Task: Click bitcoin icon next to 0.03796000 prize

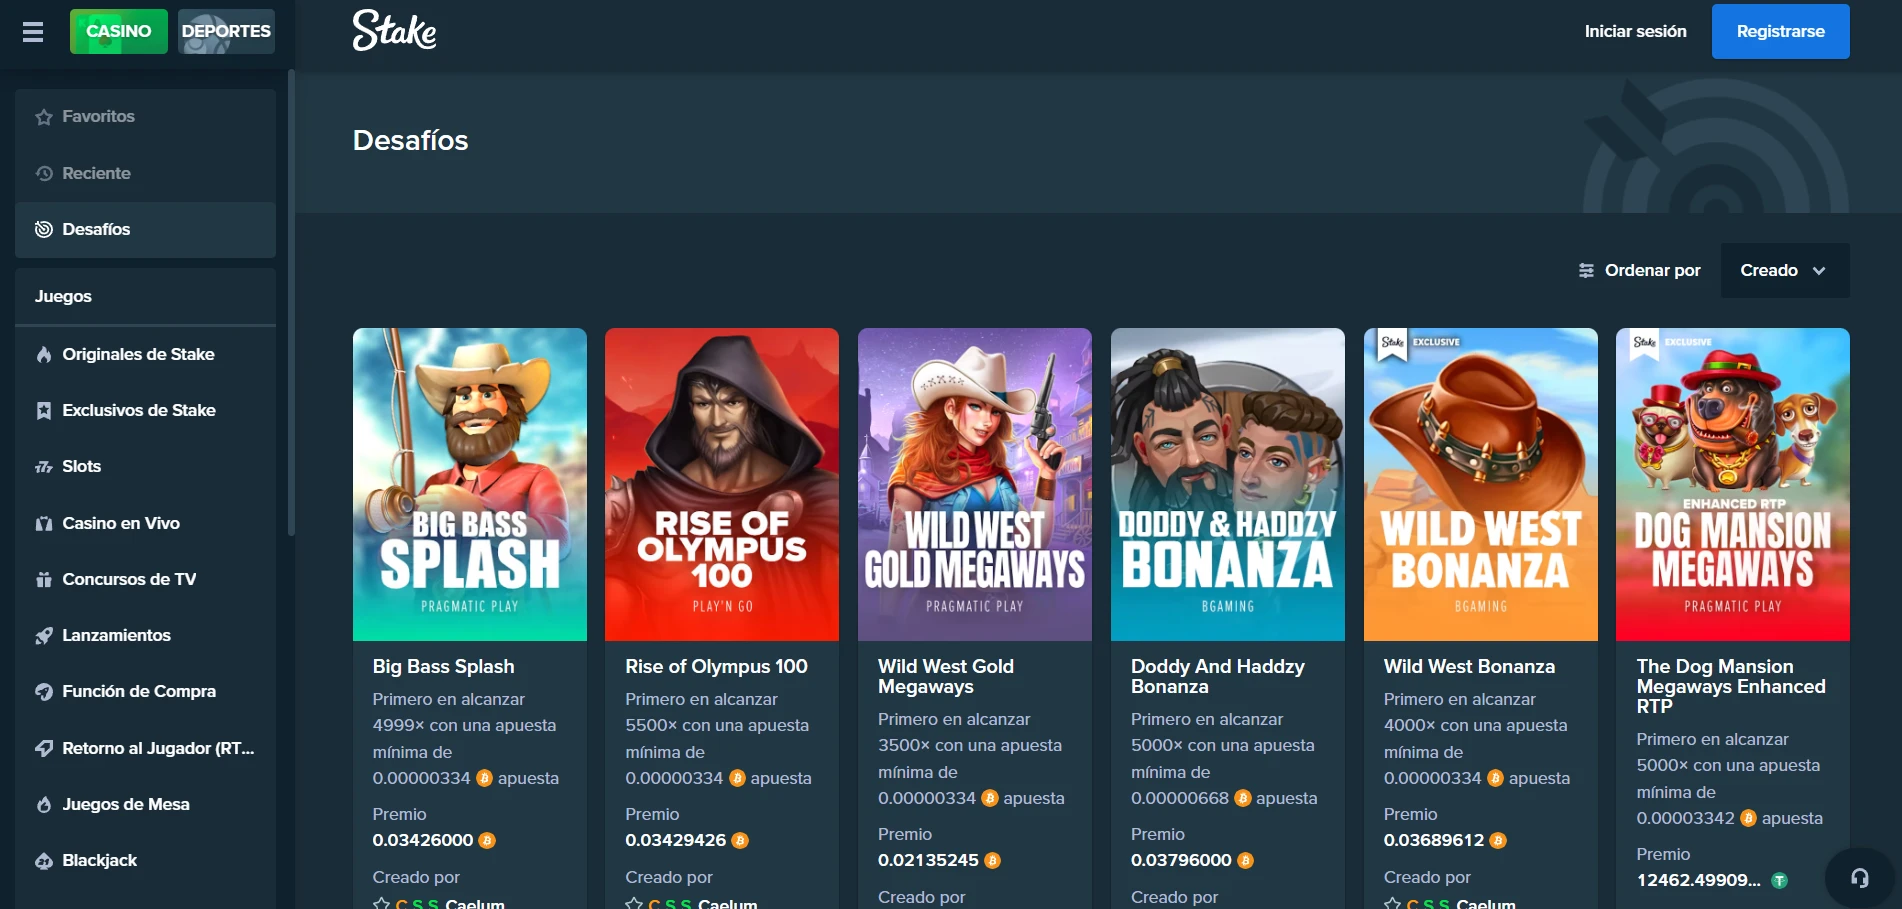Action: 1245,860
